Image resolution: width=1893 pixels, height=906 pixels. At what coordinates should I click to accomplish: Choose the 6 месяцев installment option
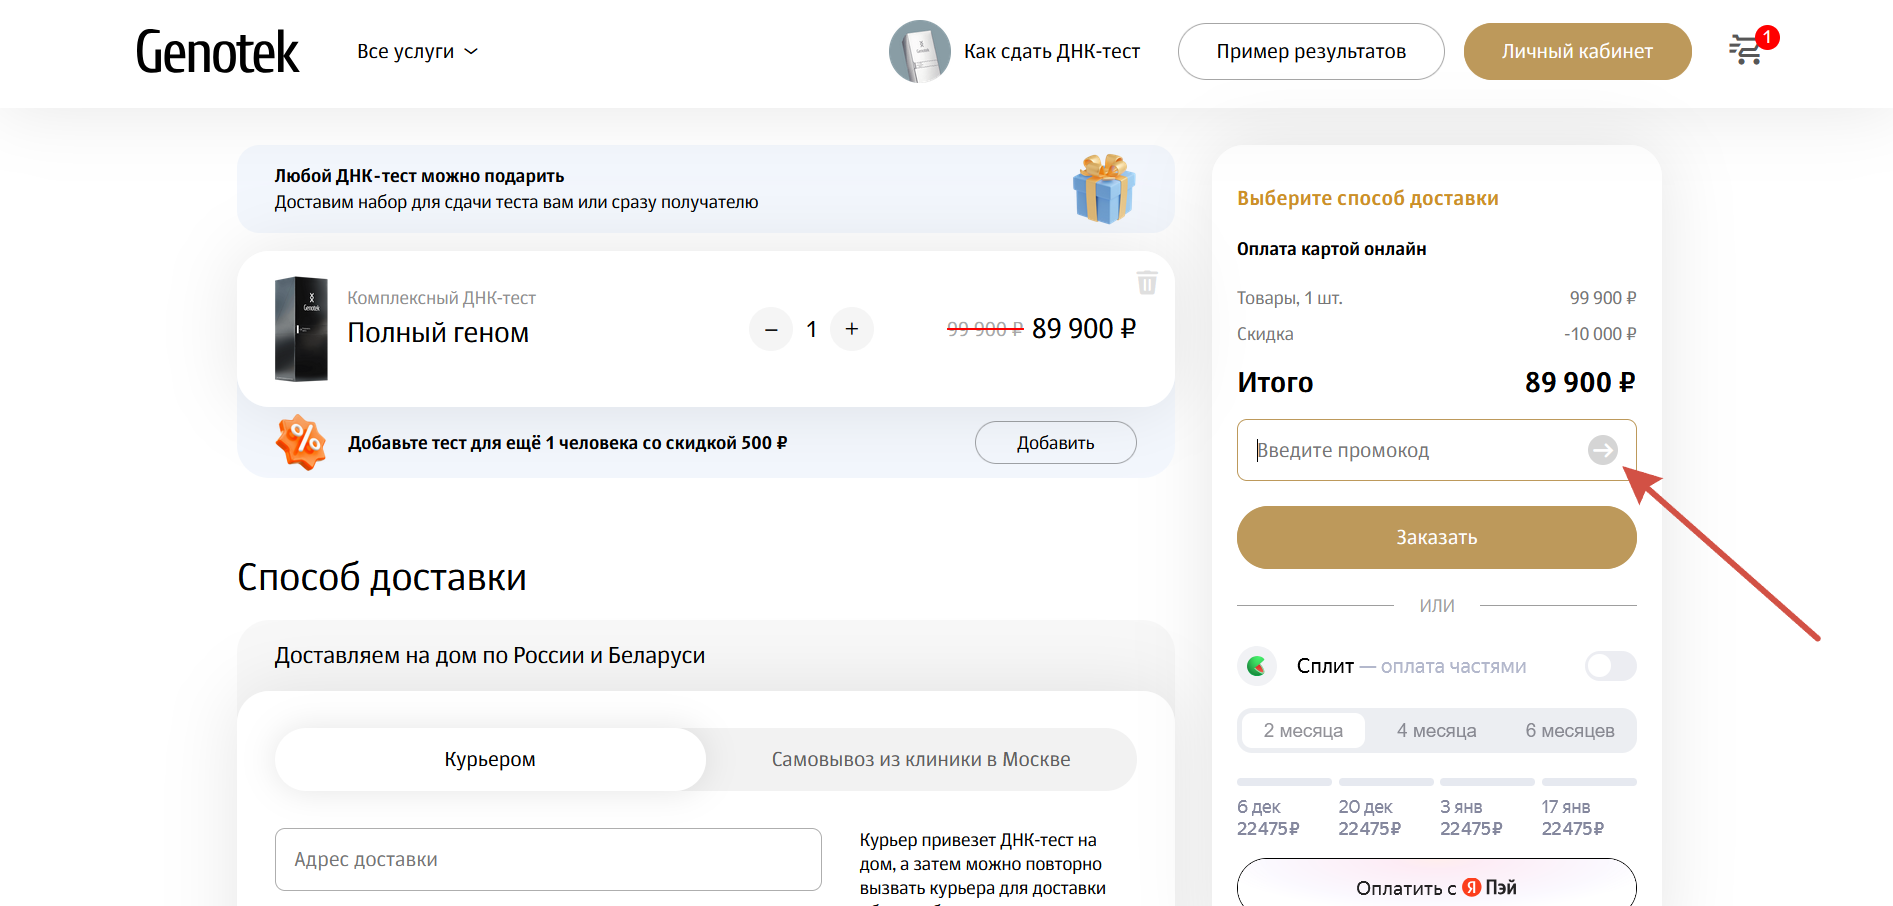pos(1569,730)
